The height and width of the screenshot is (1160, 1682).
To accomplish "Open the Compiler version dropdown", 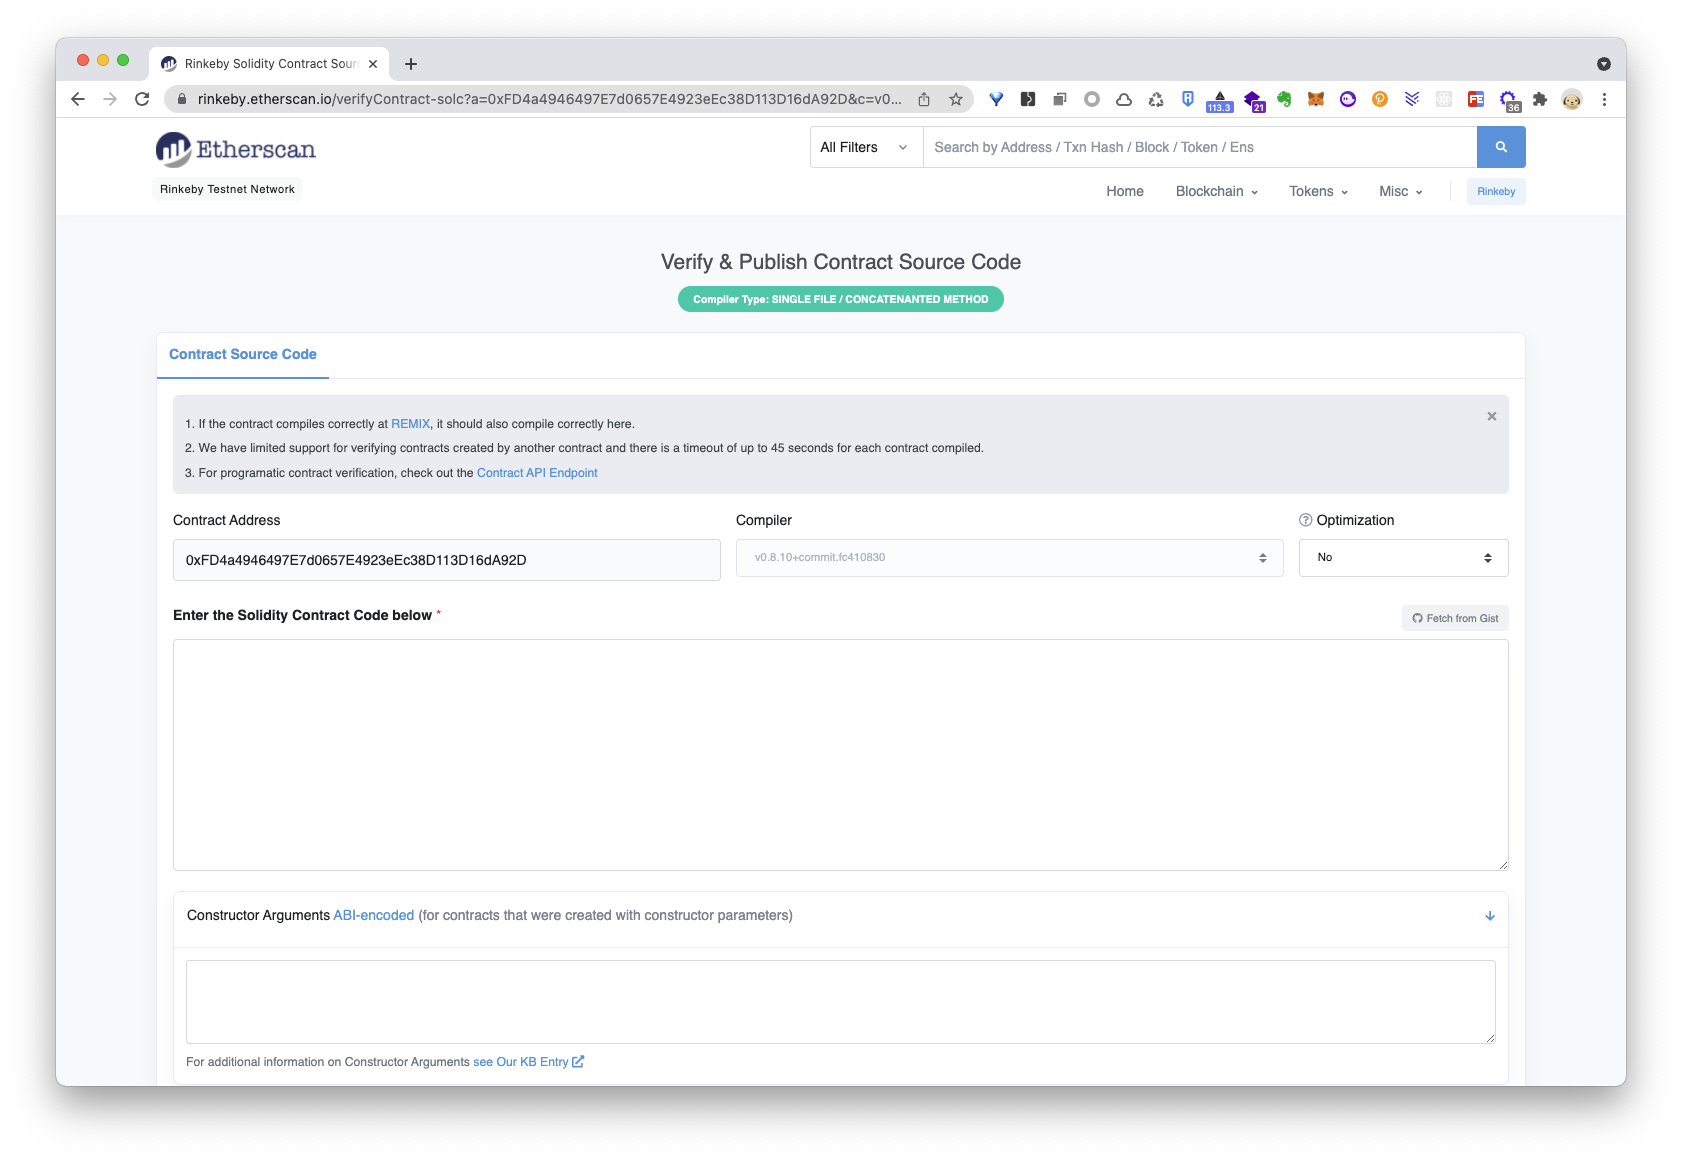I will click(1009, 558).
